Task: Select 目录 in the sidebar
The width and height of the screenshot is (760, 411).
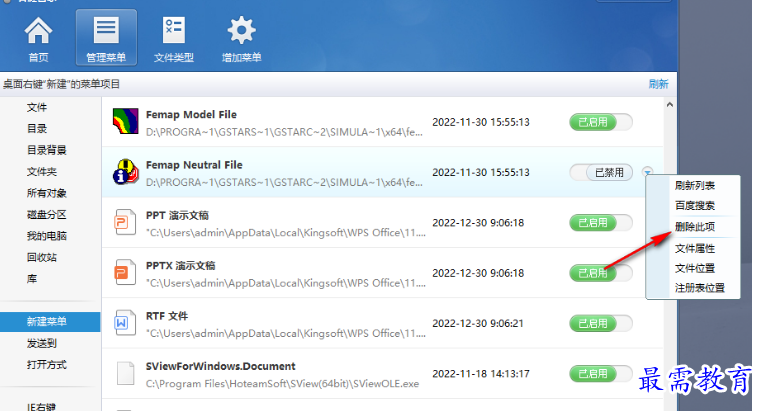Action: coord(37,129)
